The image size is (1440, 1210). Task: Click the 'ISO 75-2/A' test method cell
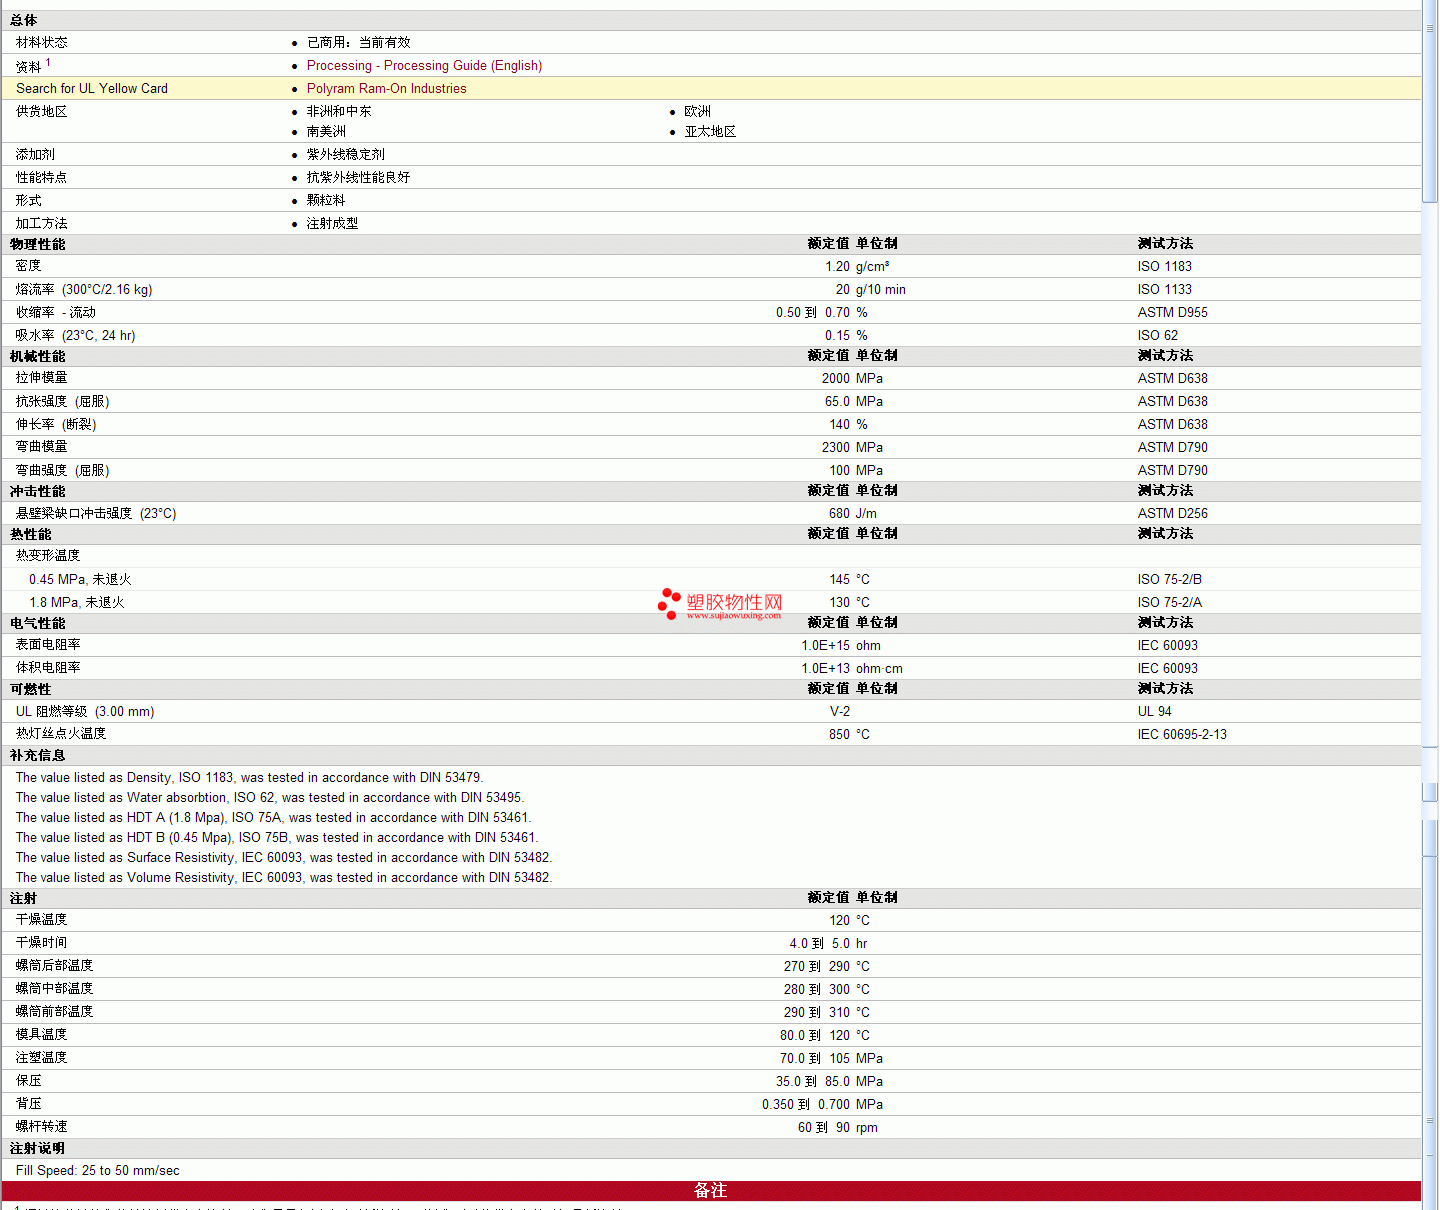click(x=1169, y=602)
